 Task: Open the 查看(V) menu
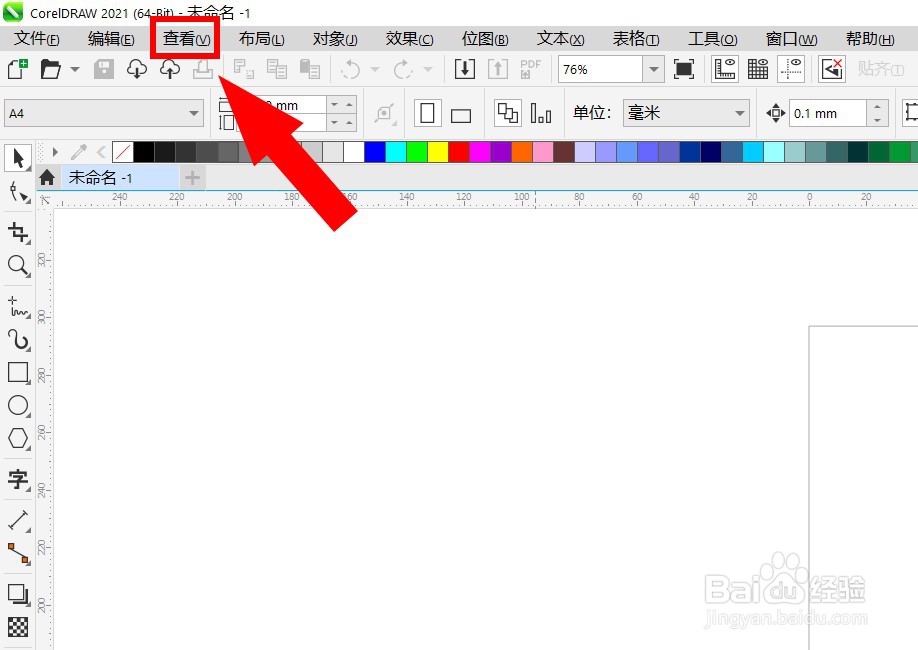tap(186, 39)
